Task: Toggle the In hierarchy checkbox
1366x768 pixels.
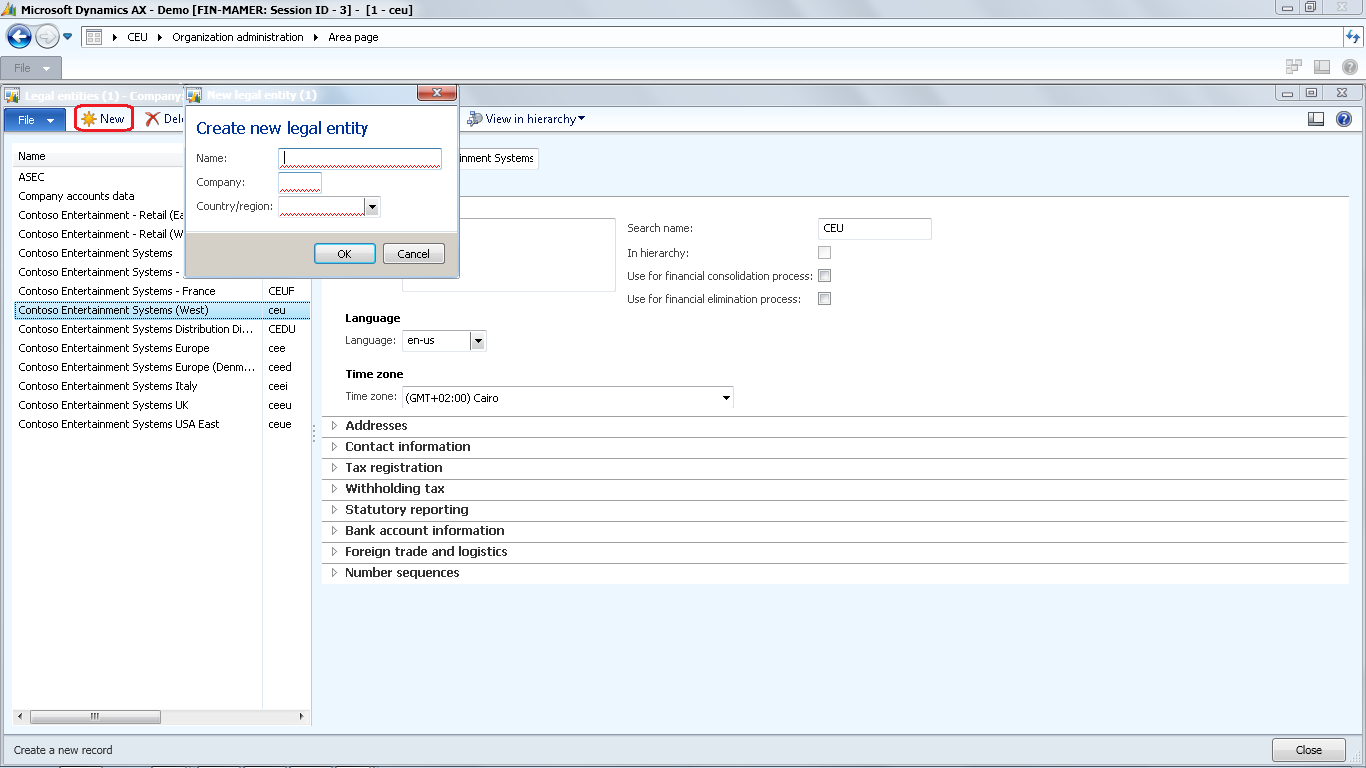Action: click(825, 253)
